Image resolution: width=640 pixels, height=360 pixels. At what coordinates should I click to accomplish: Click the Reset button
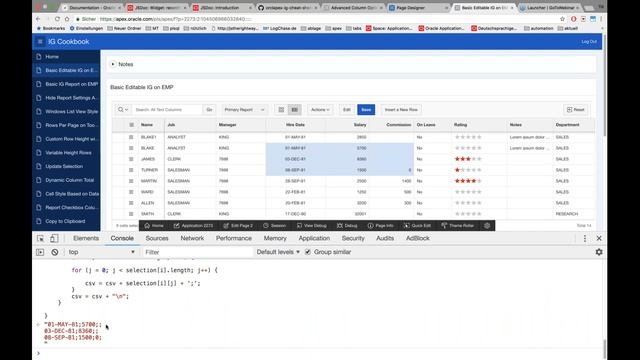click(x=576, y=110)
